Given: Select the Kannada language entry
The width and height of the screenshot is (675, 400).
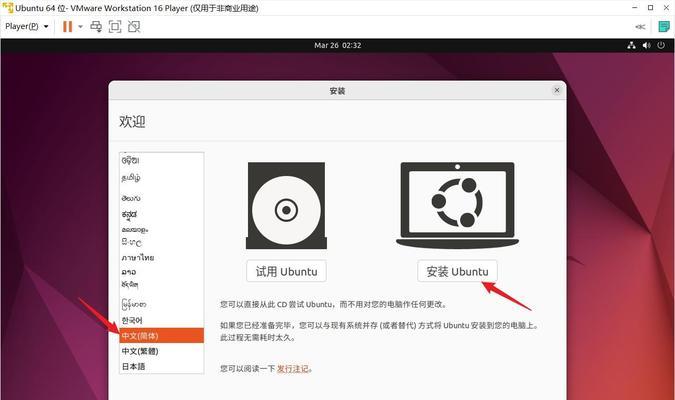Looking at the screenshot, I should (x=161, y=214).
